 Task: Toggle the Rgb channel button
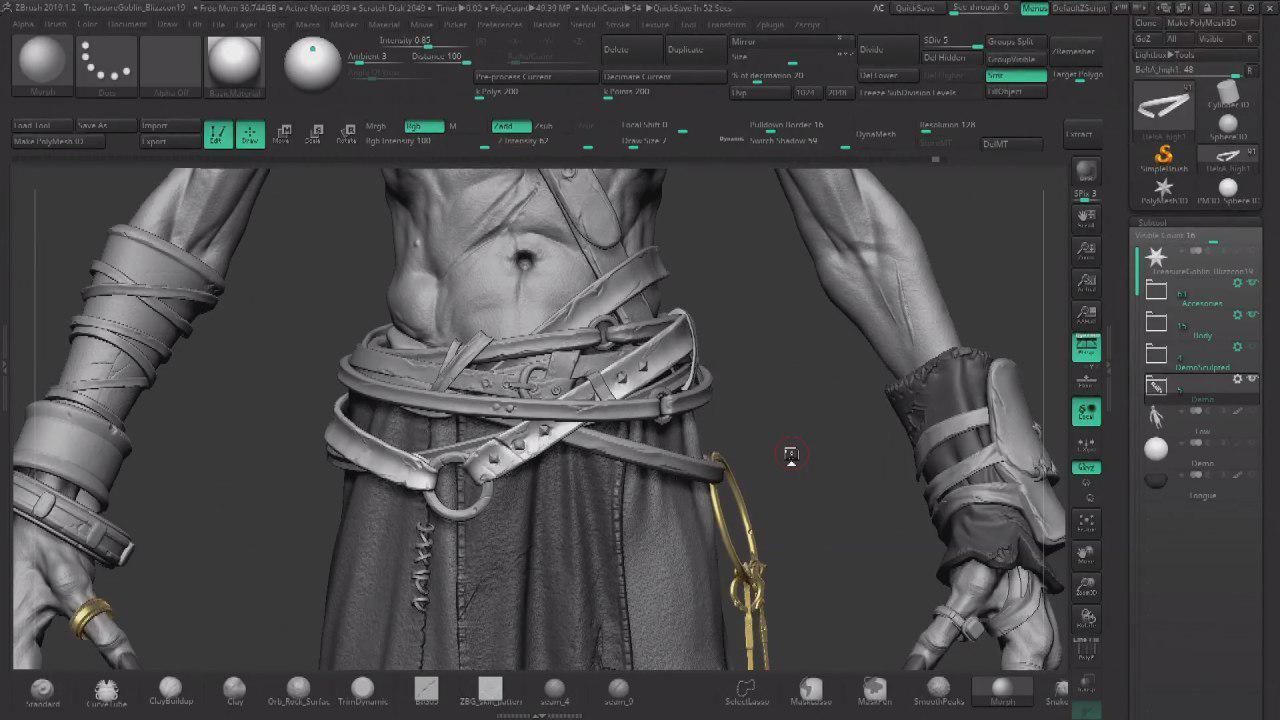point(424,126)
